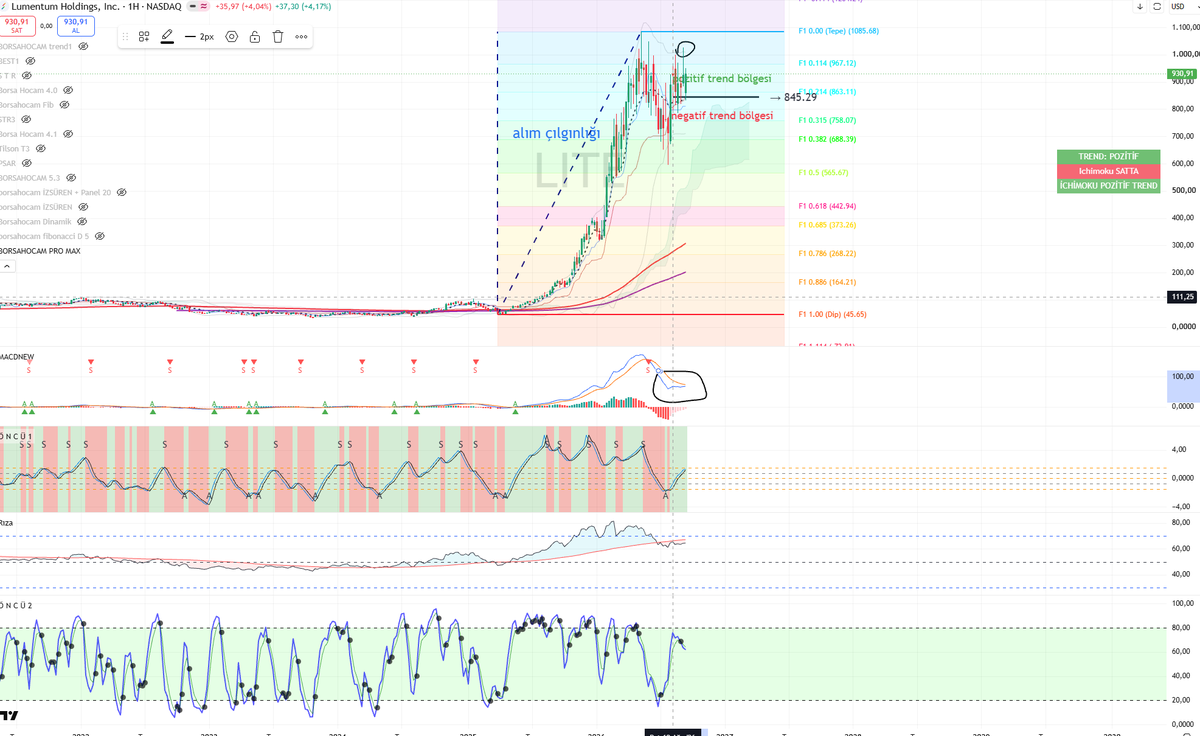Click the TradingView logo at bottom left
This screenshot has height=736, width=1200.
9,715
